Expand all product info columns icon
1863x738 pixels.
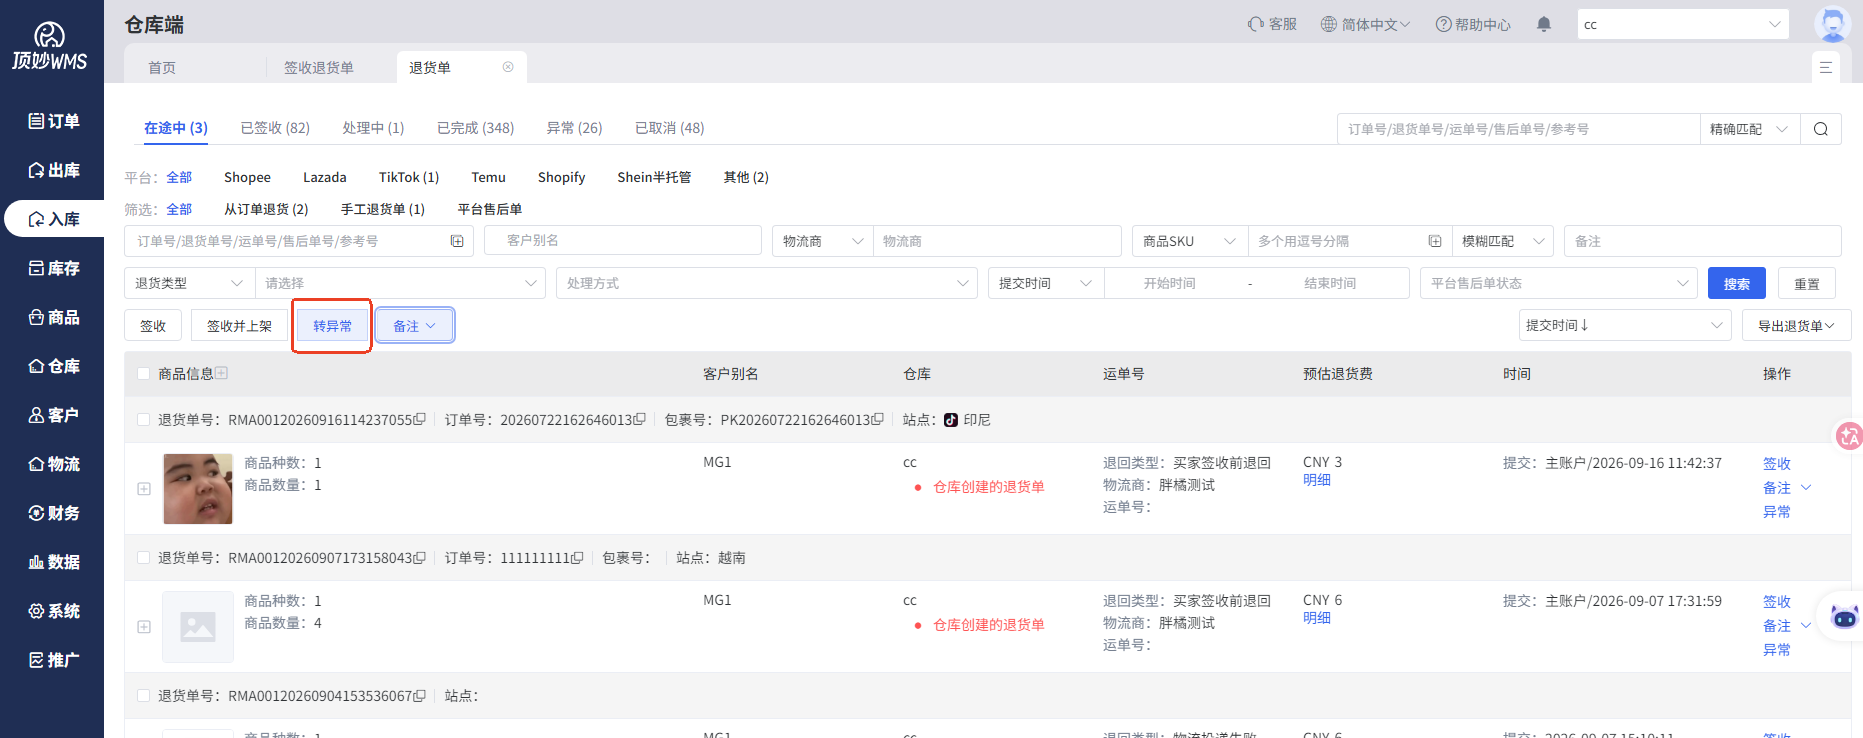tap(222, 373)
